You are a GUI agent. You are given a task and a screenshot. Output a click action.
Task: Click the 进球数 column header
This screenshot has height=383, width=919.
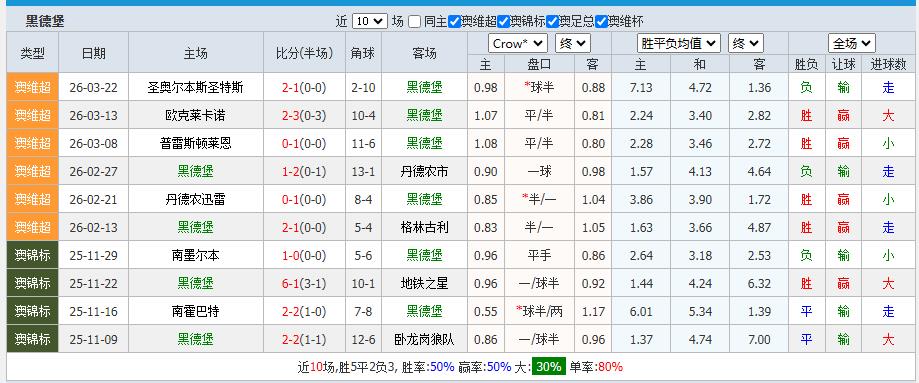pyautogui.click(x=889, y=65)
